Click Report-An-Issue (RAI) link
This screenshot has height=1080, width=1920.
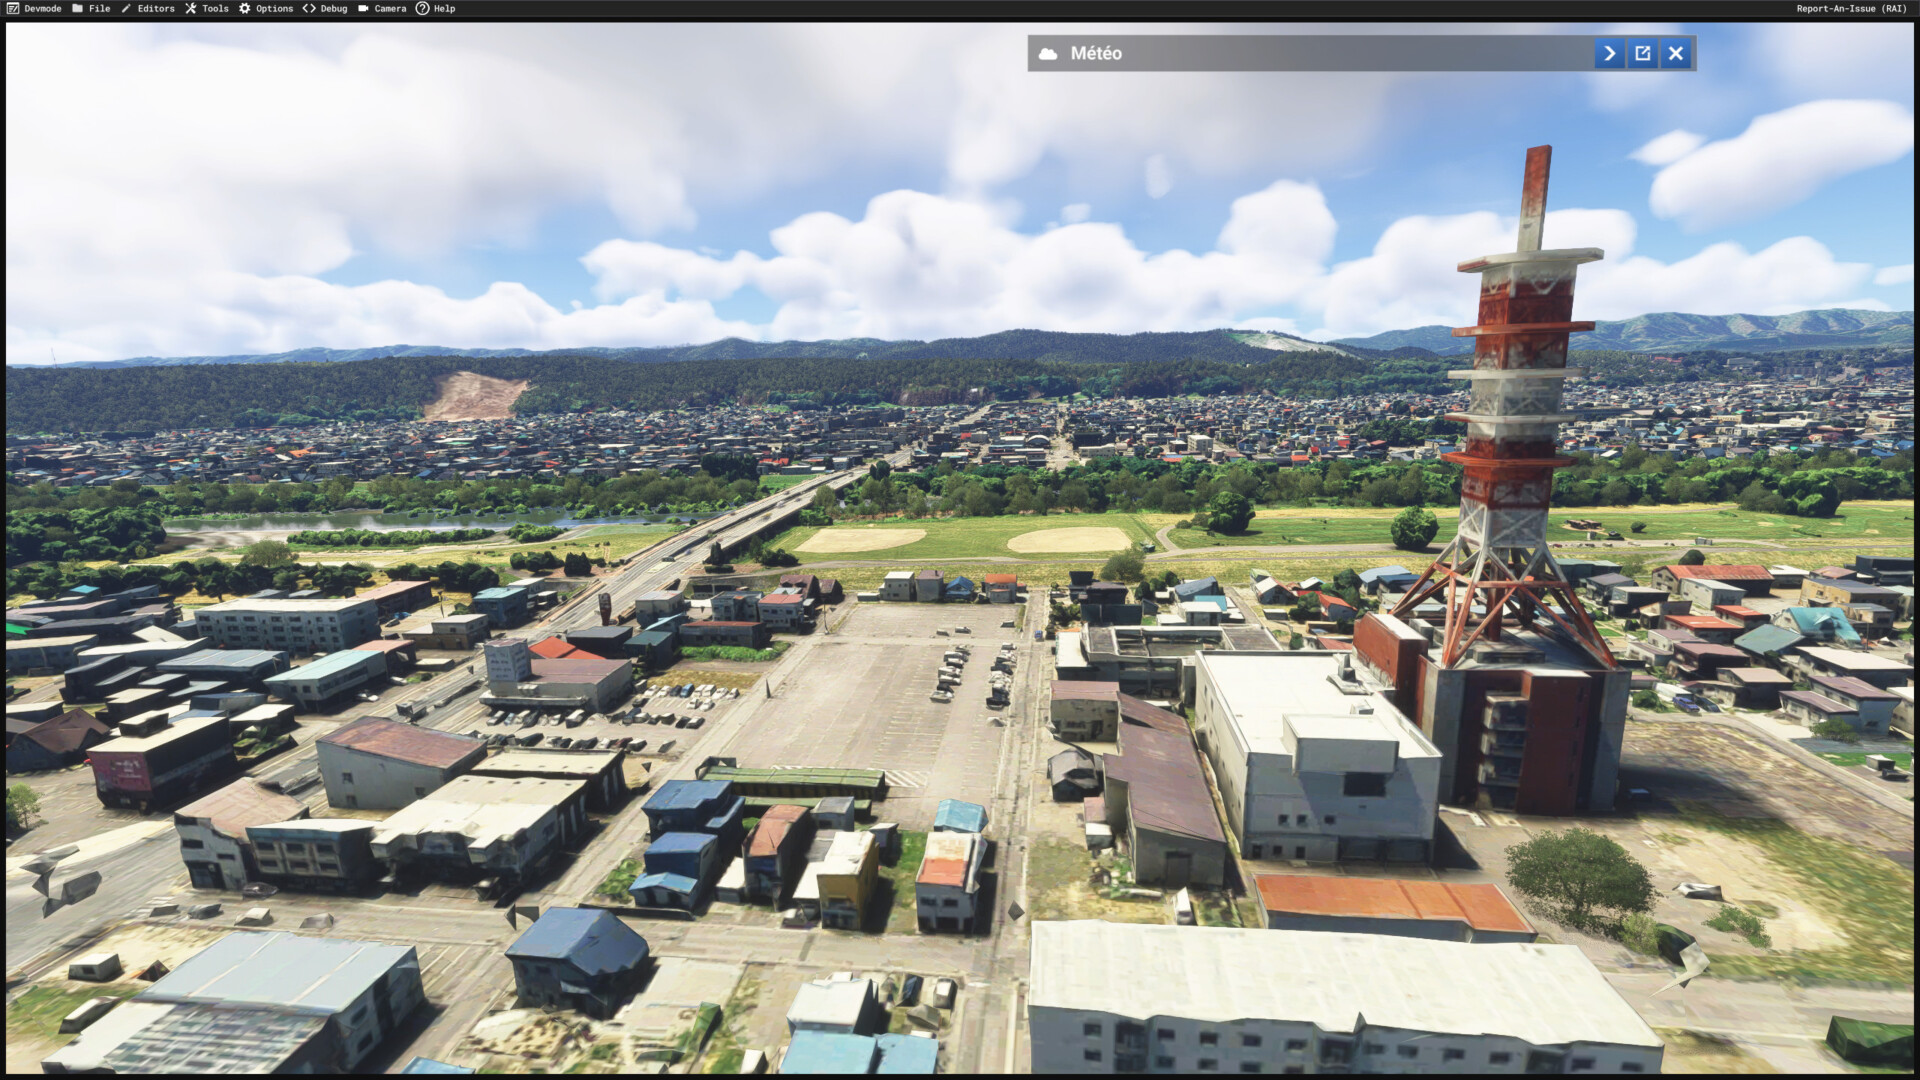tap(1851, 8)
